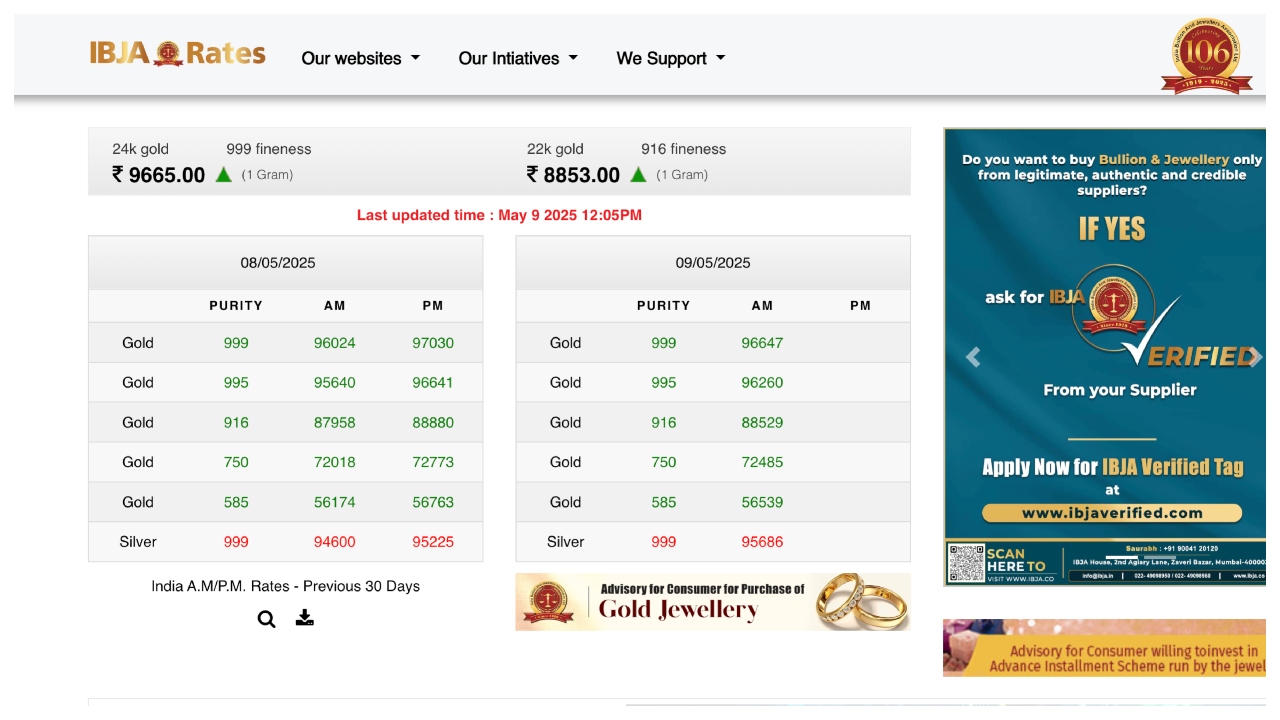Click India A.M/P.M. Rates Previous 30 Days

(x=285, y=586)
